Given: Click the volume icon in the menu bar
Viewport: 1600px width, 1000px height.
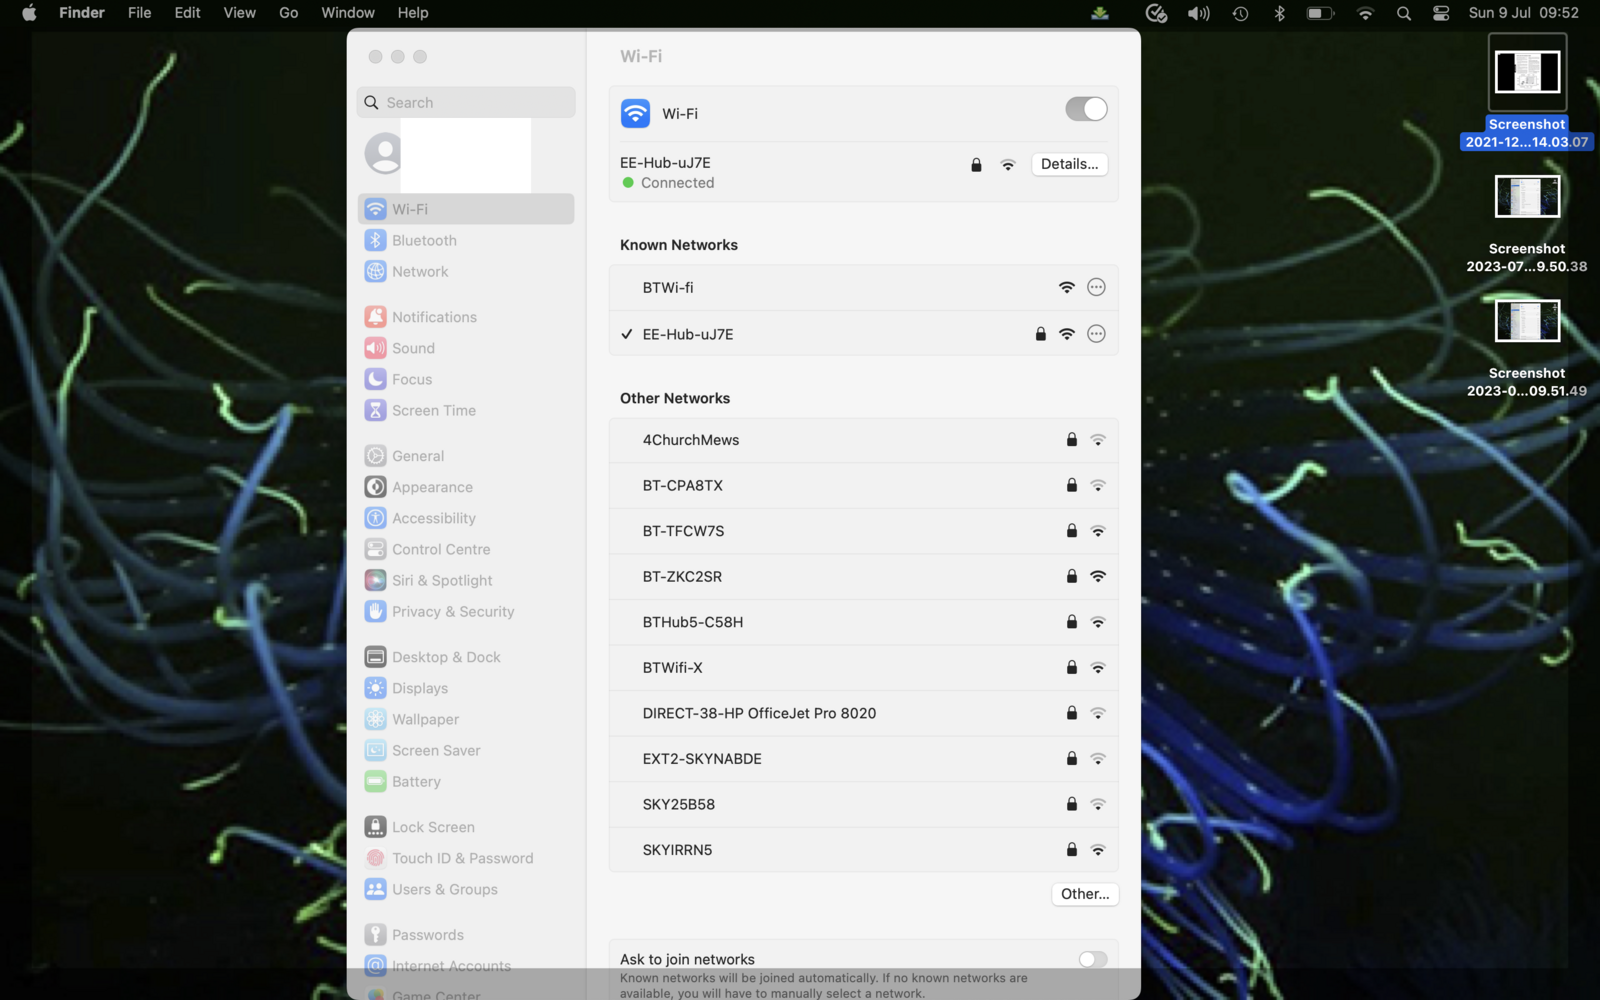Looking at the screenshot, I should click(x=1198, y=13).
